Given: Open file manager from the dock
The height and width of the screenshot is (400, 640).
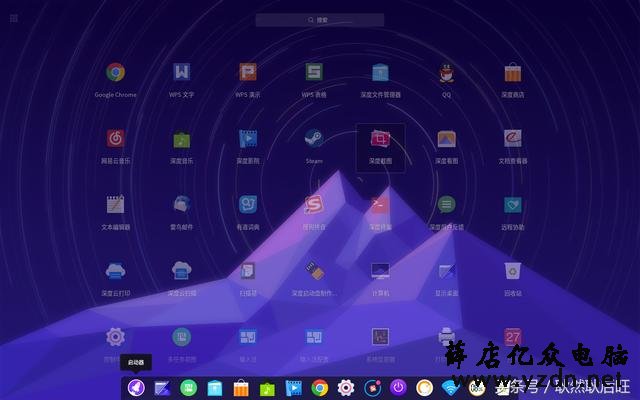Looking at the screenshot, I should (215, 388).
